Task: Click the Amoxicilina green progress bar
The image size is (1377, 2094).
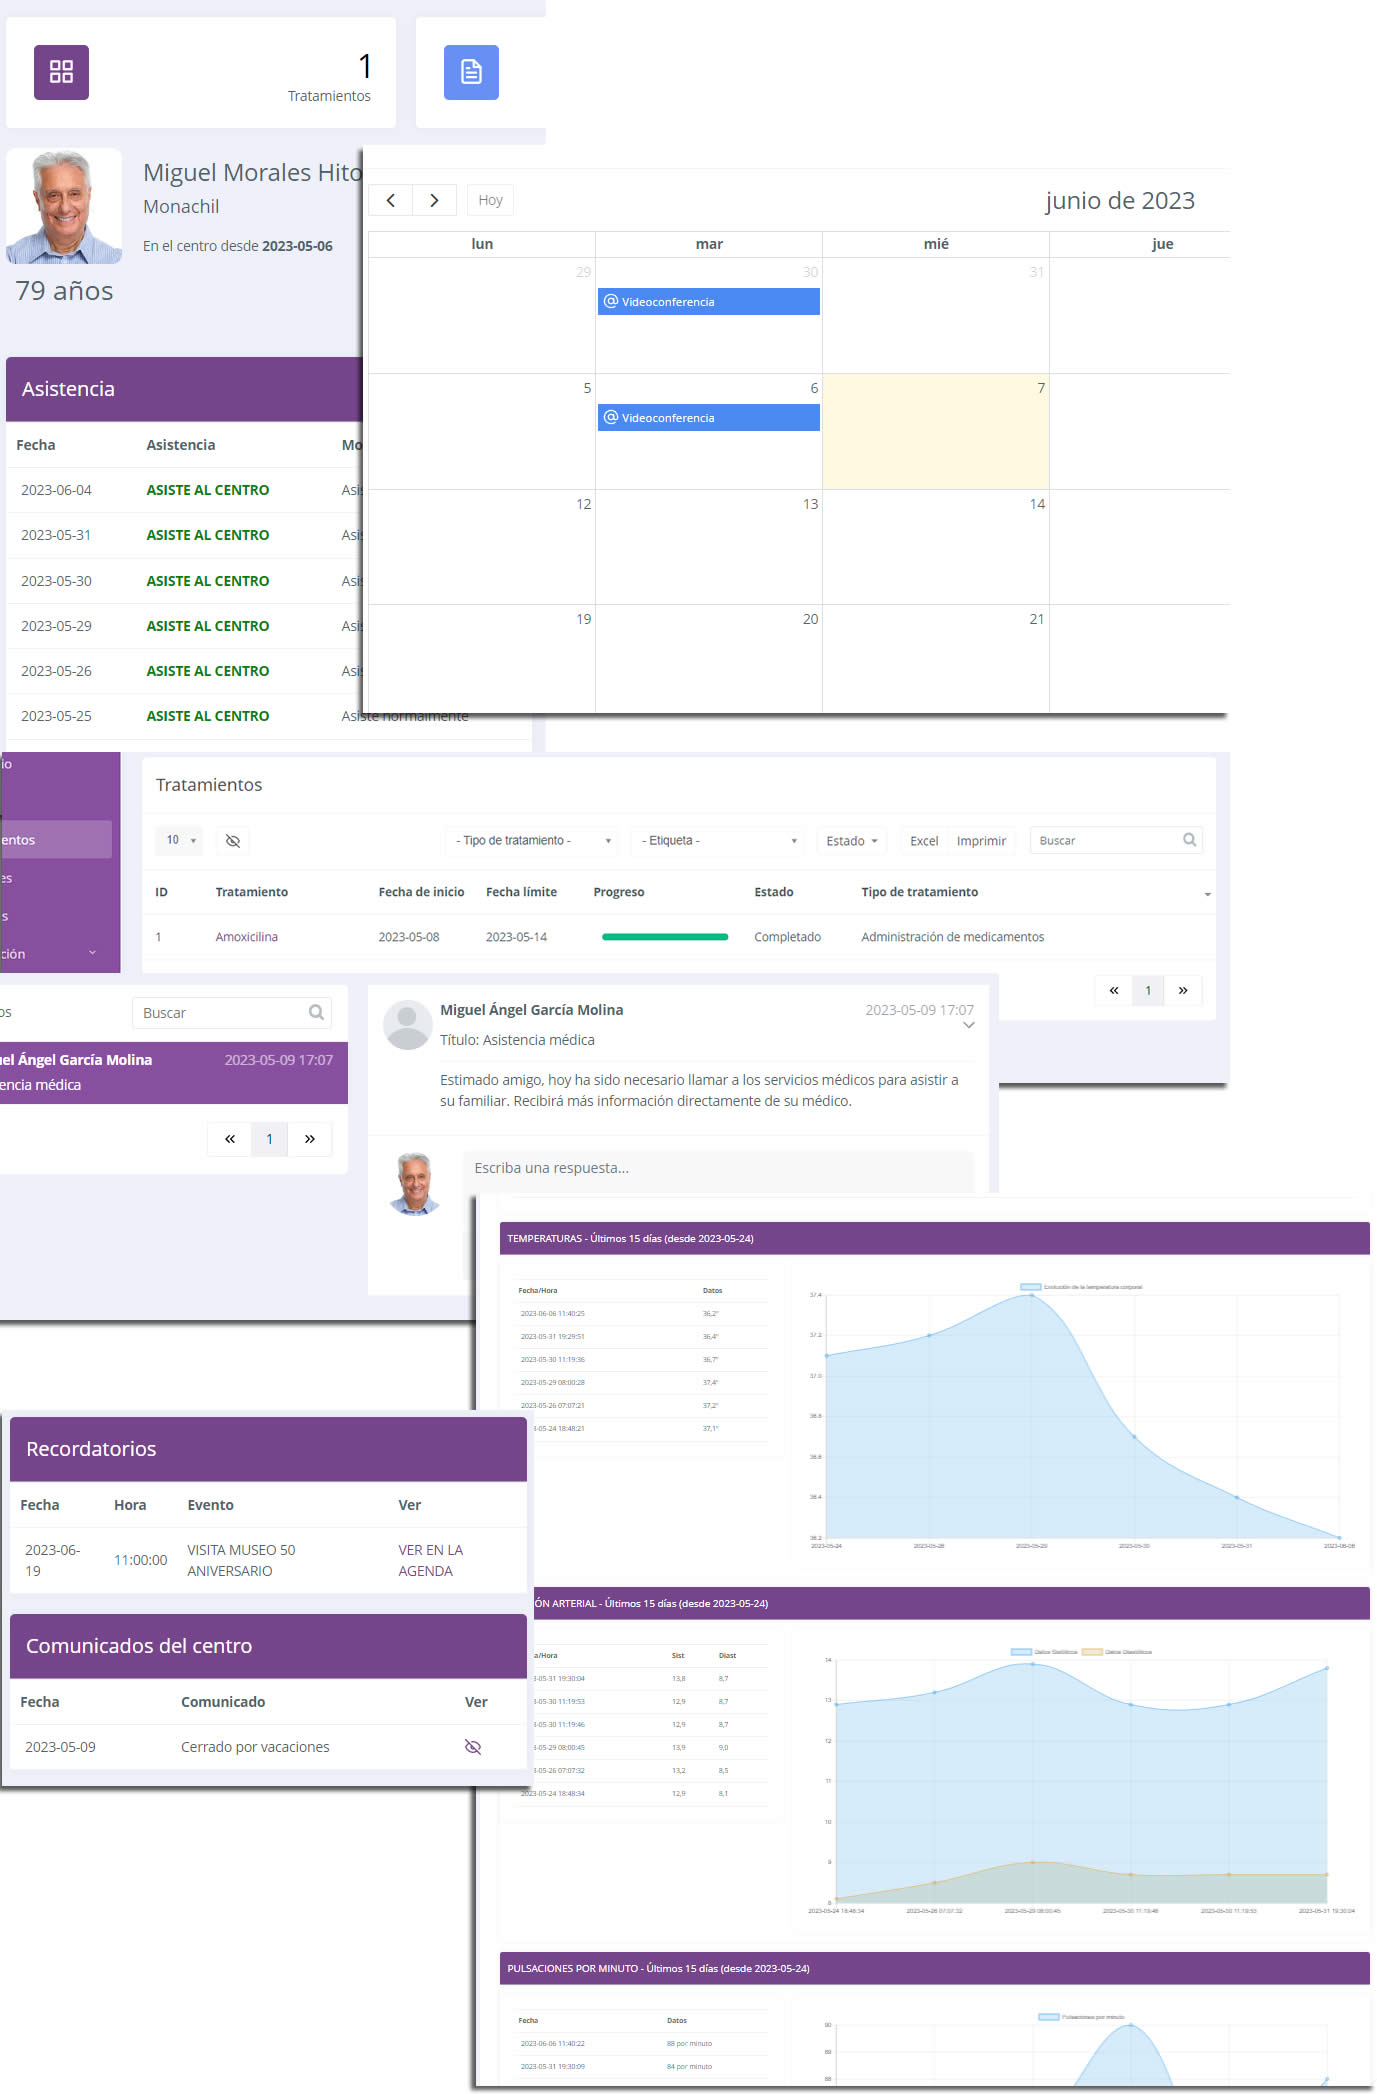Action: click(x=664, y=937)
